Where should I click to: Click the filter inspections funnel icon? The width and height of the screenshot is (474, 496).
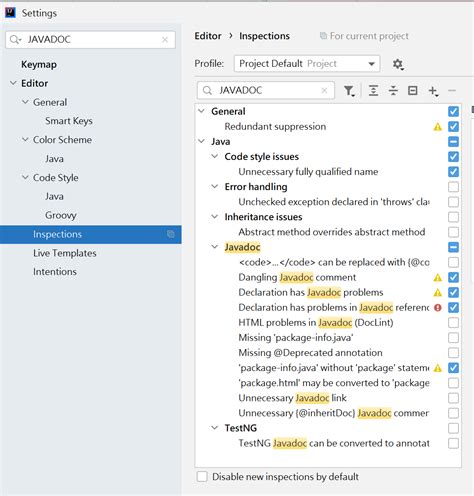tap(349, 91)
